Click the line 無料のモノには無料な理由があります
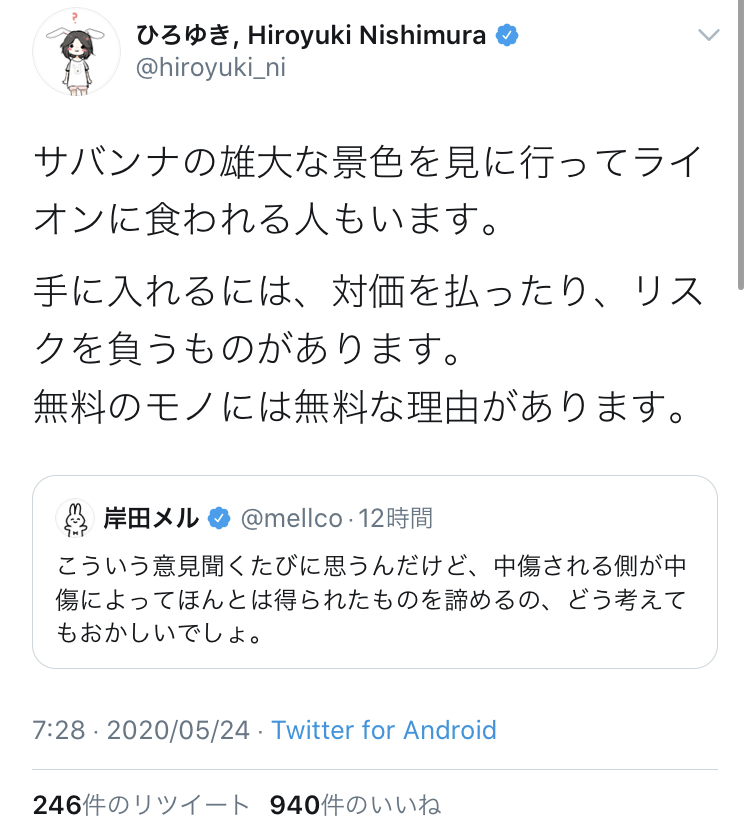Viewport: 750px width, 825px height. coord(359,407)
